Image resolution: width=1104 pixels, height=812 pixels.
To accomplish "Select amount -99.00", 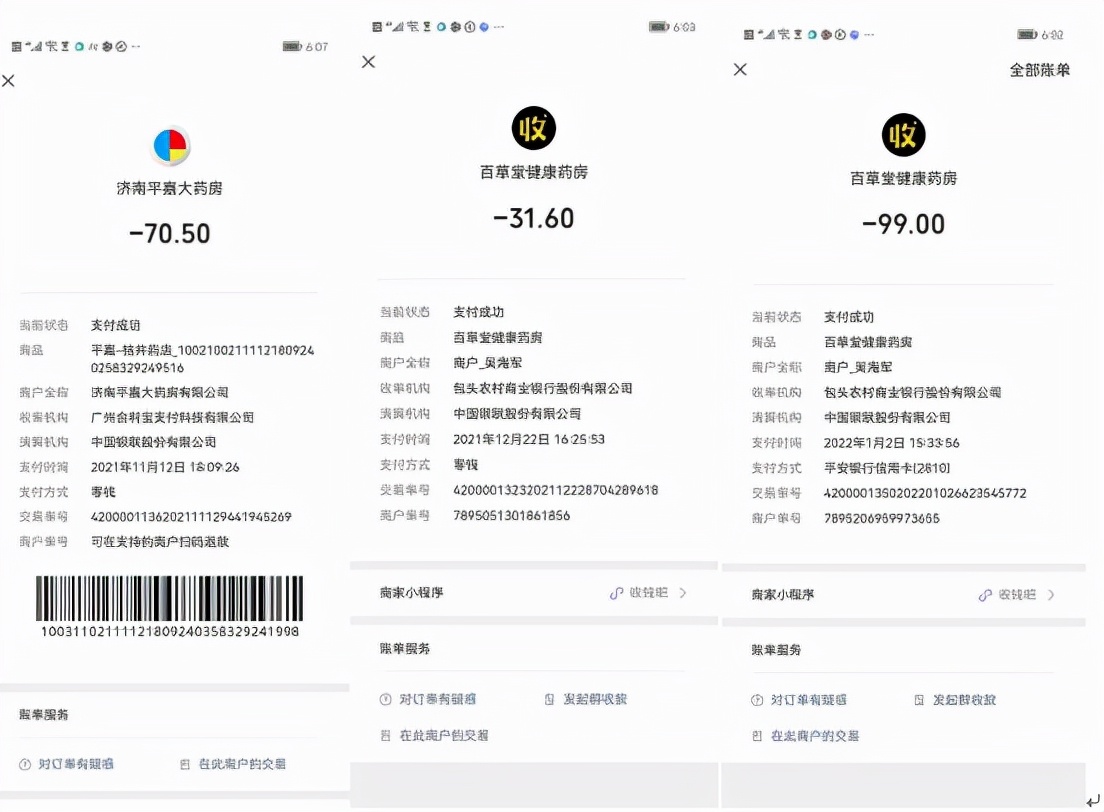I will [903, 225].
